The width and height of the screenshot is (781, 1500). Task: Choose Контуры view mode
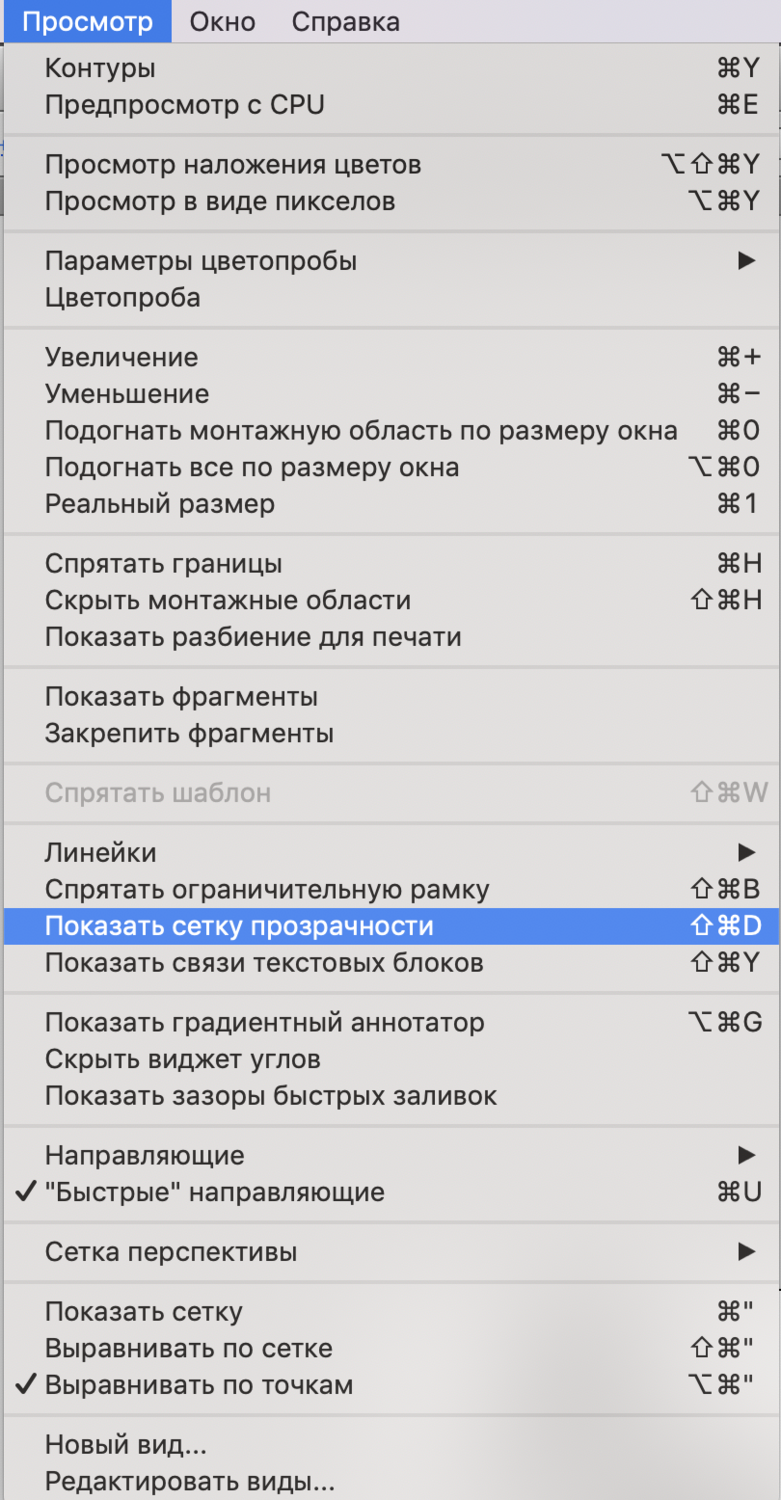pos(100,69)
